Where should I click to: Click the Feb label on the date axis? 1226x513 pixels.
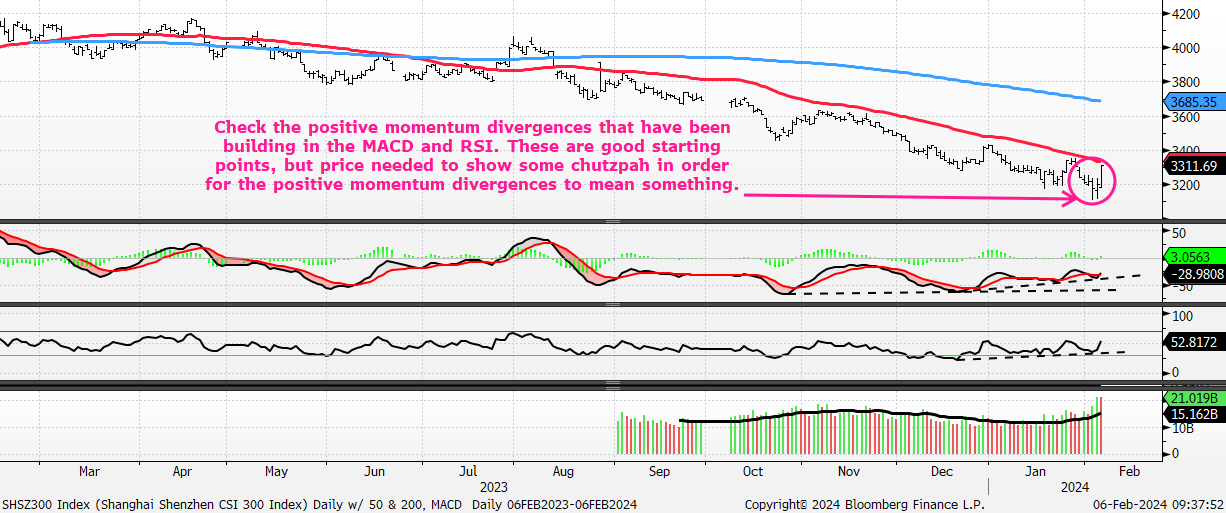pyautogui.click(x=1129, y=469)
